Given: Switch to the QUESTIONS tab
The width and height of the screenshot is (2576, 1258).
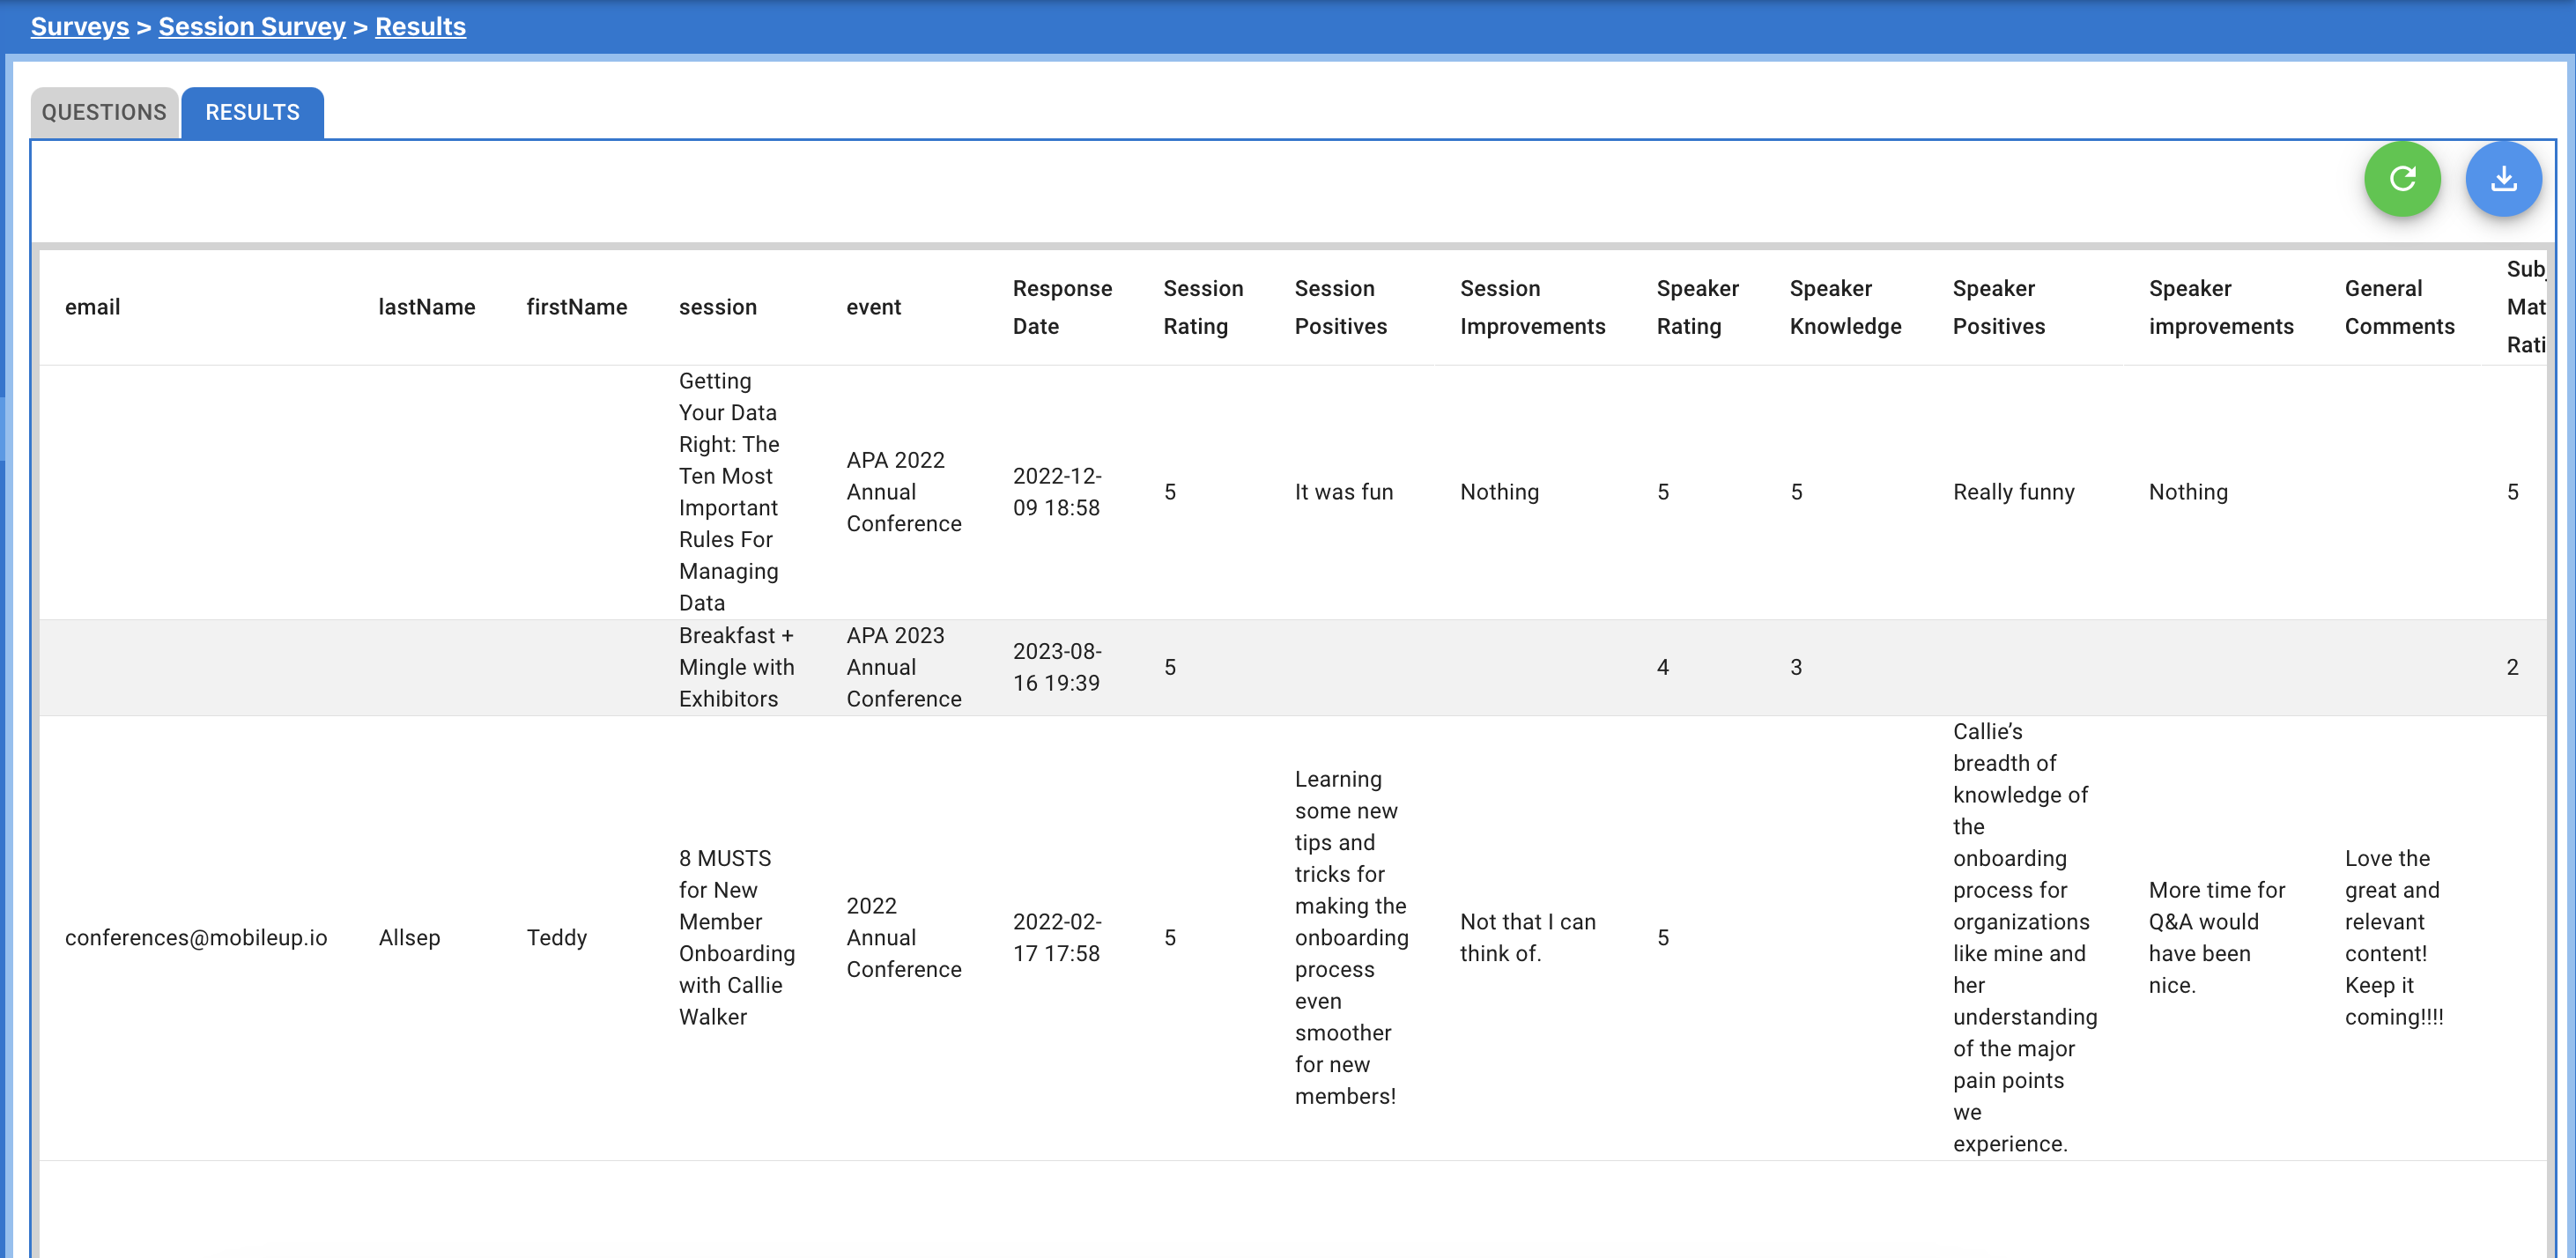Looking at the screenshot, I should click(x=104, y=112).
